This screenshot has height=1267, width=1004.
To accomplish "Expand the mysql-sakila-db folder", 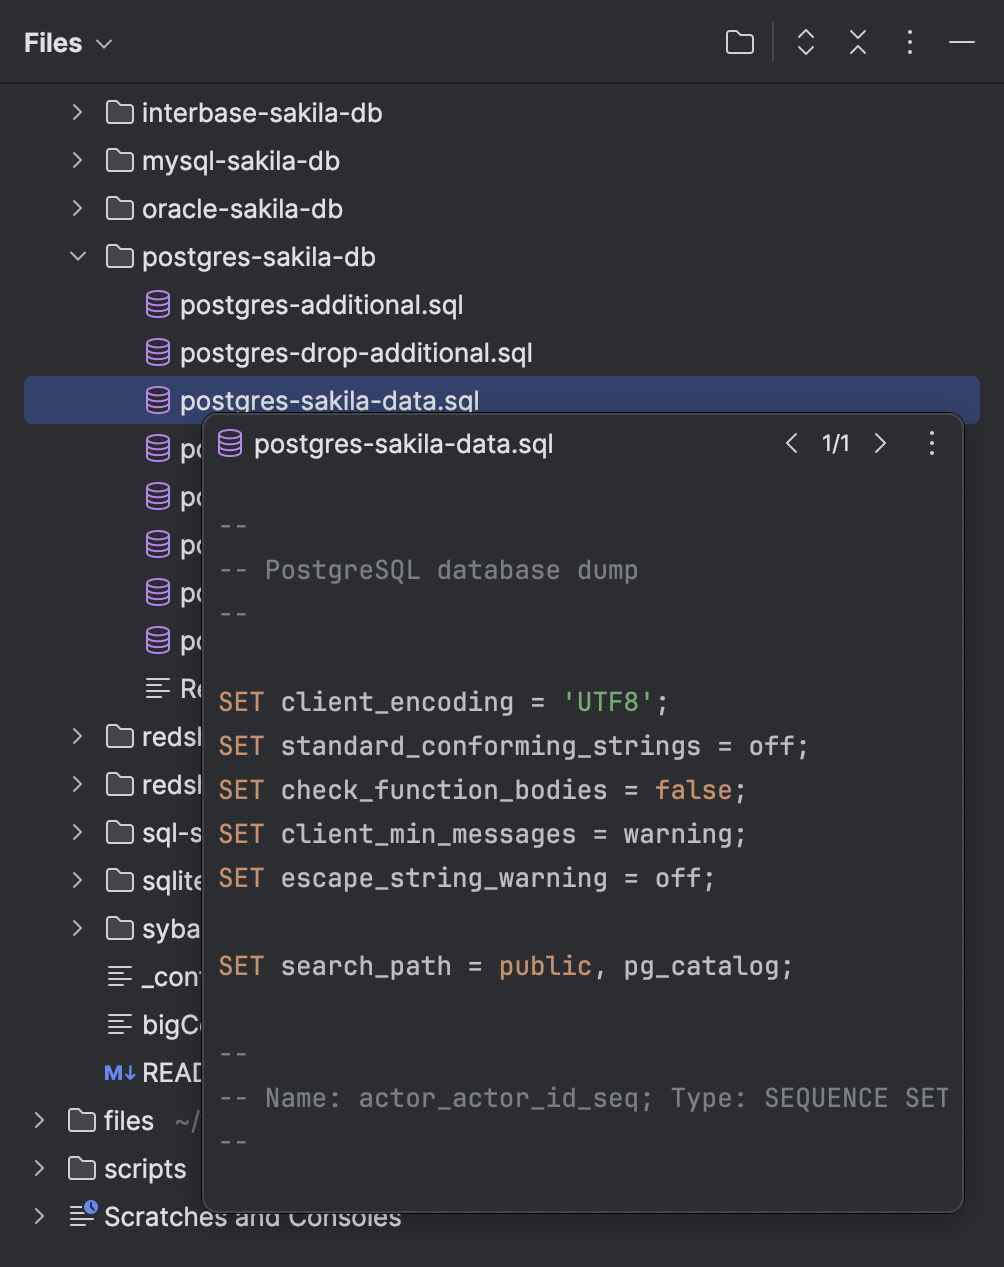I will click(x=77, y=160).
